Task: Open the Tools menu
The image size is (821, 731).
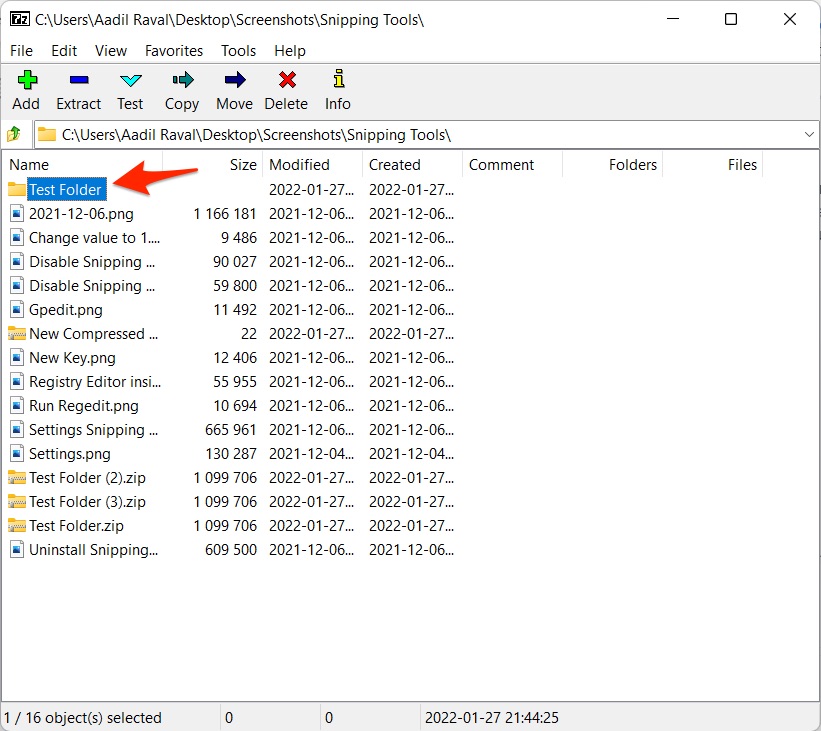Action: point(238,50)
